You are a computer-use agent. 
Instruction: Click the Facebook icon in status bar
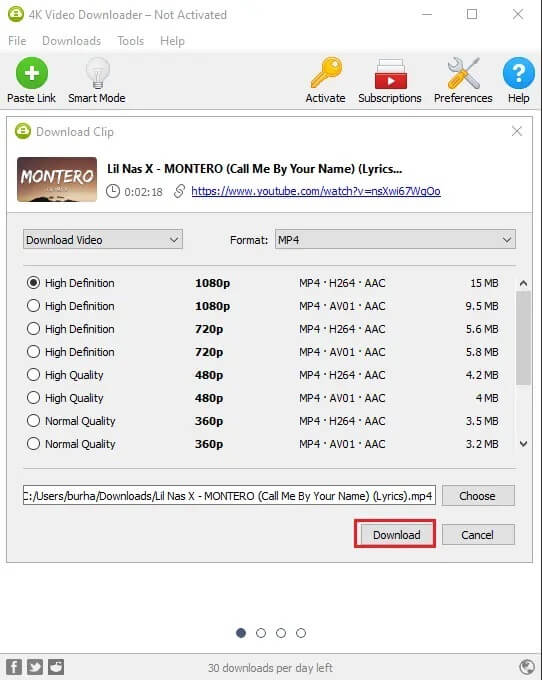coord(14,667)
